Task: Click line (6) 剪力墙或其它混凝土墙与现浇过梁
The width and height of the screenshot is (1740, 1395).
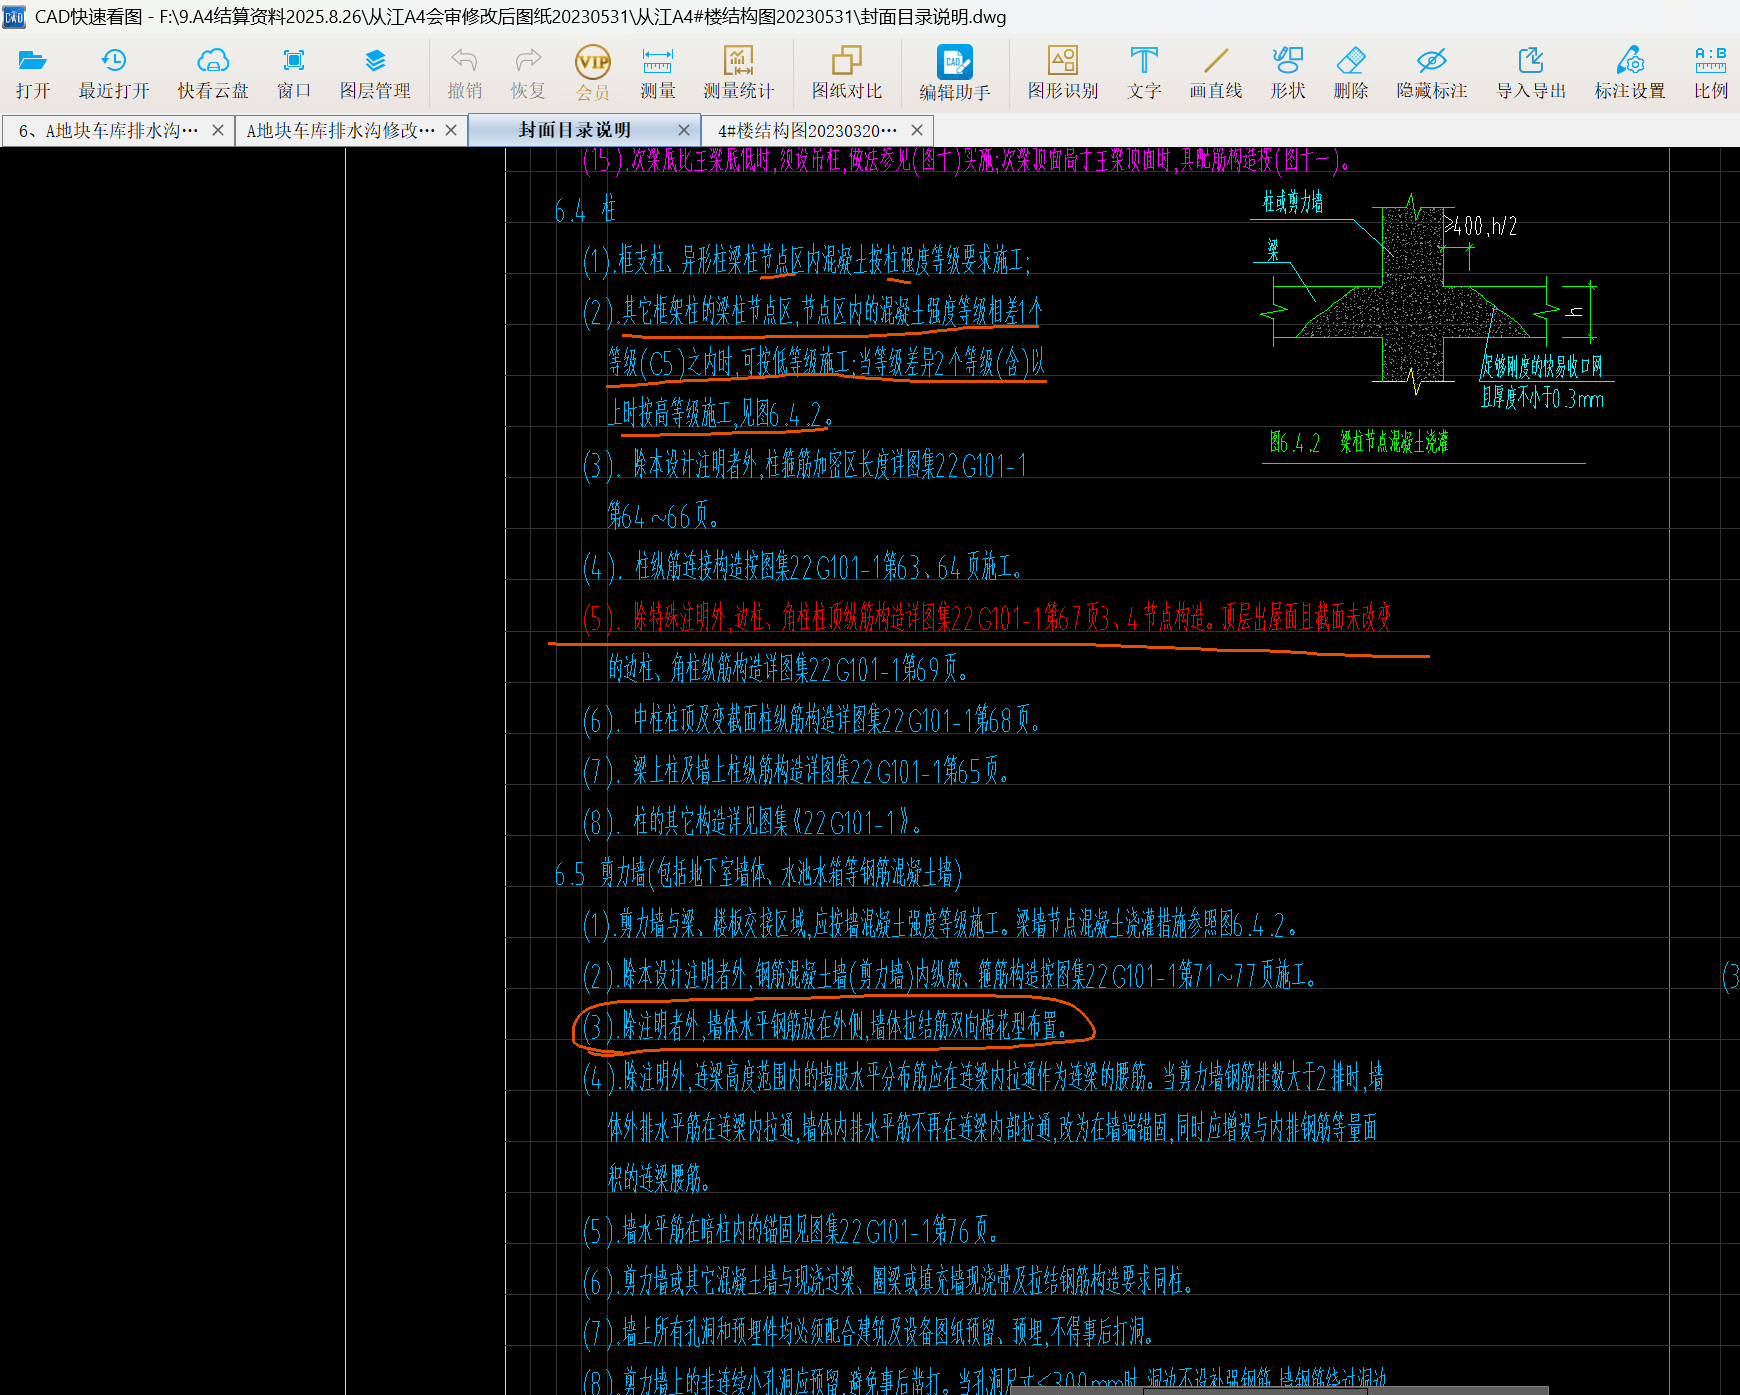Action: (888, 1281)
